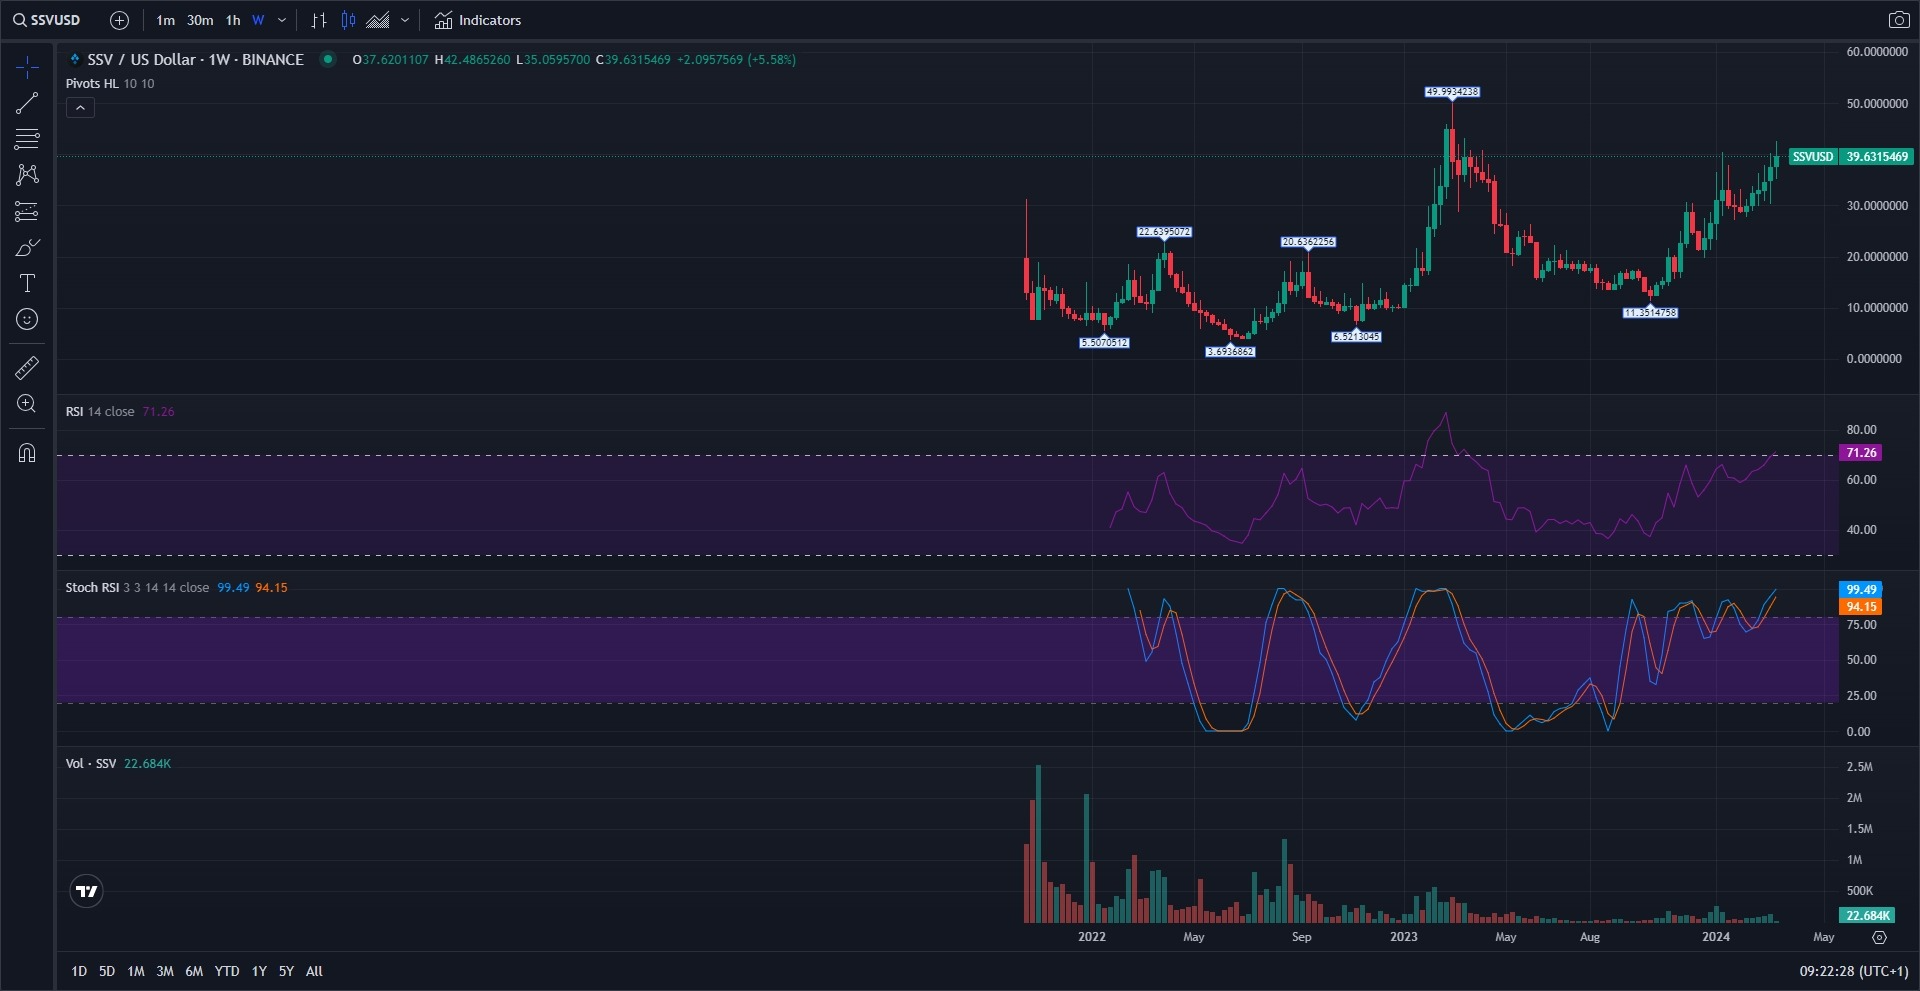Set date range to 5Y
The width and height of the screenshot is (1920, 991).
(x=286, y=971)
